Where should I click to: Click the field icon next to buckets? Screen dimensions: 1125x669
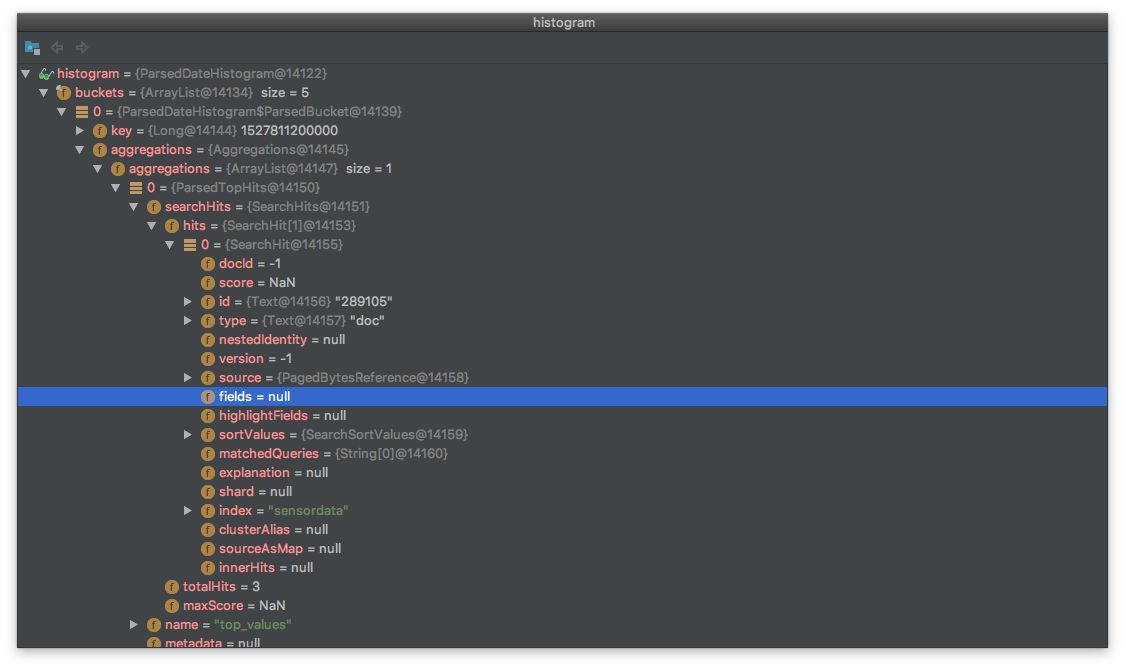click(x=62, y=92)
